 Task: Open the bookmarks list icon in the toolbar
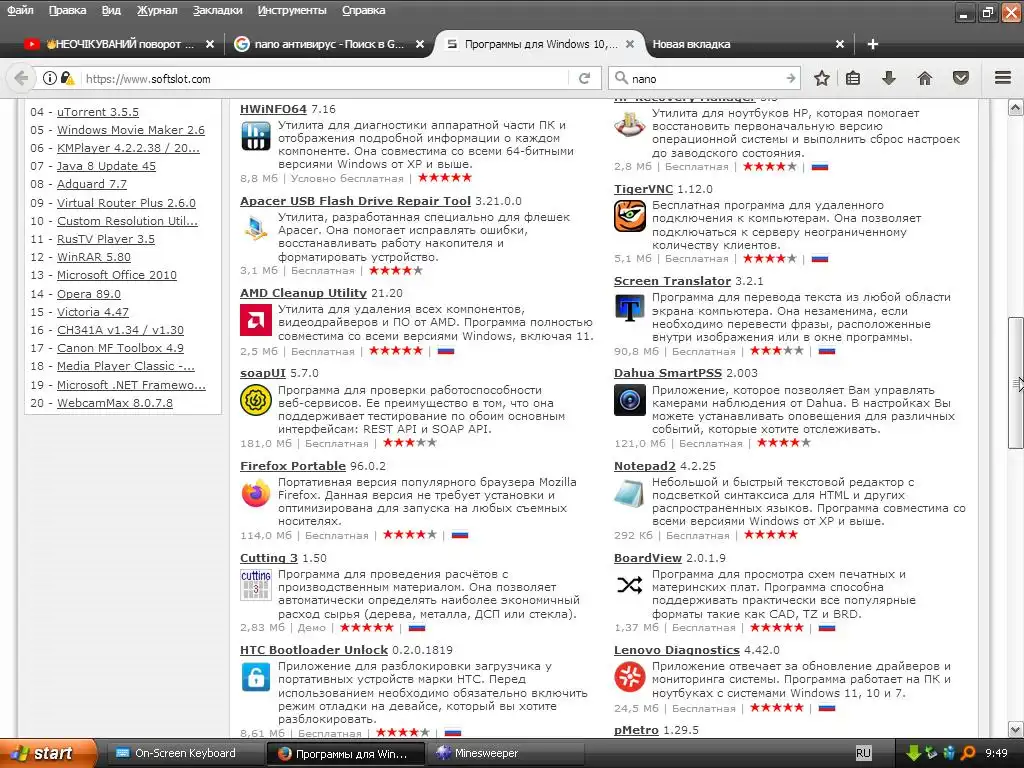tap(853, 78)
